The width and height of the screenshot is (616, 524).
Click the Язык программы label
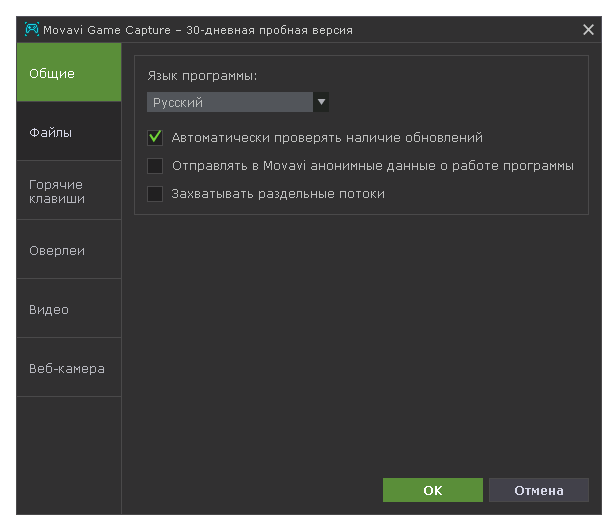pos(202,76)
